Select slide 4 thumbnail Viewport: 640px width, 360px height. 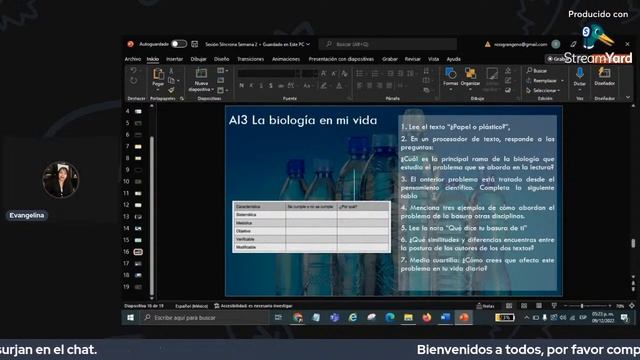click(138, 111)
